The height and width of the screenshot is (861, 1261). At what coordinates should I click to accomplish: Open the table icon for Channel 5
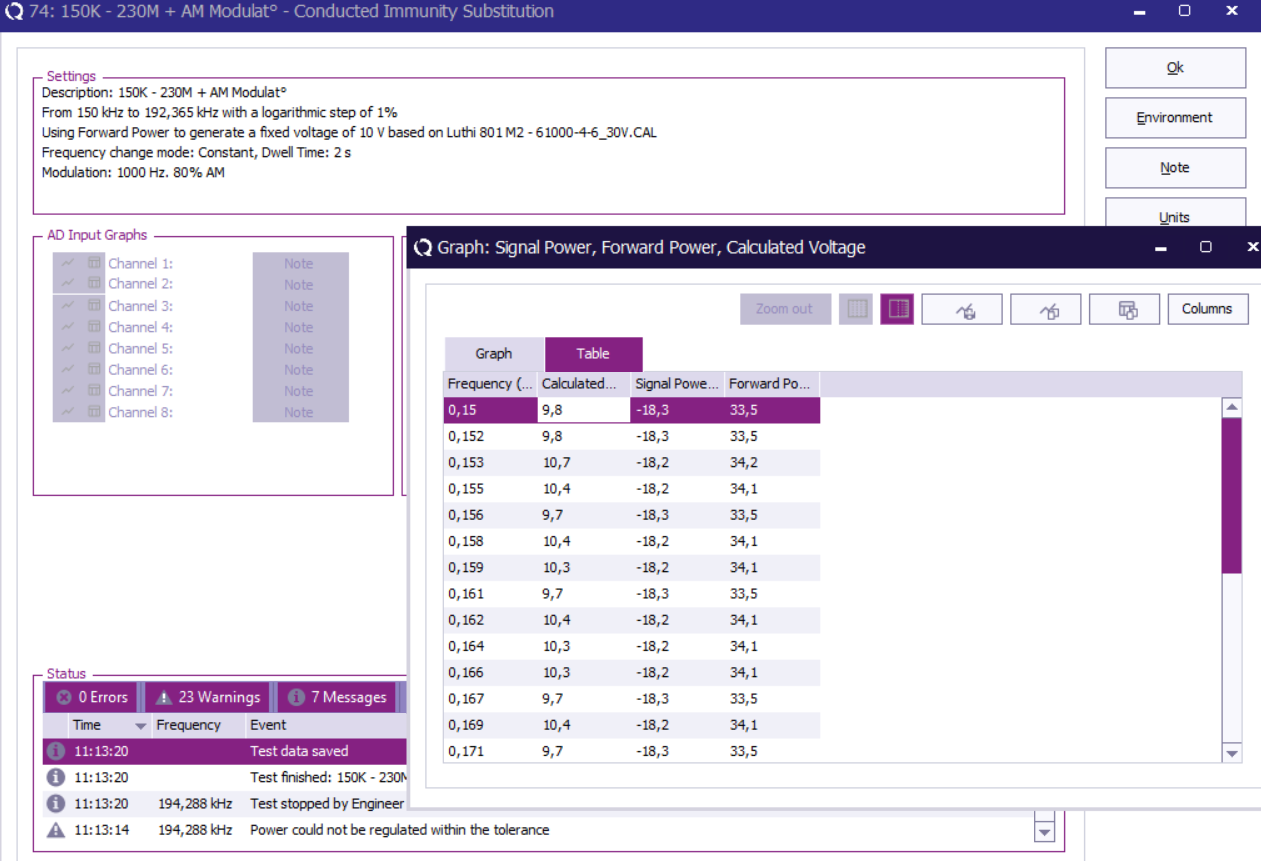pyautogui.click(x=93, y=348)
